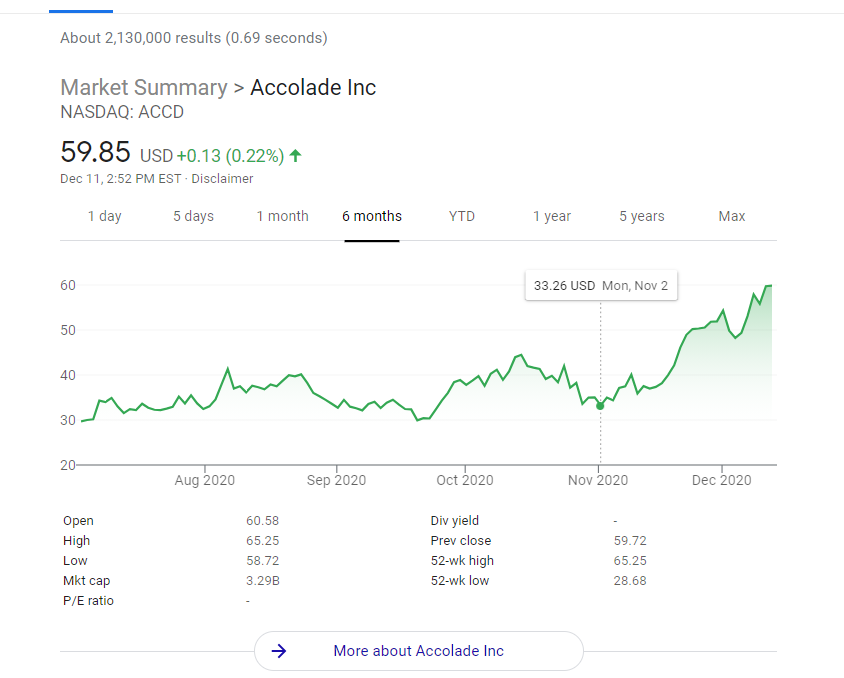
Task: Click the 60 y-axis label
Action: [68, 285]
